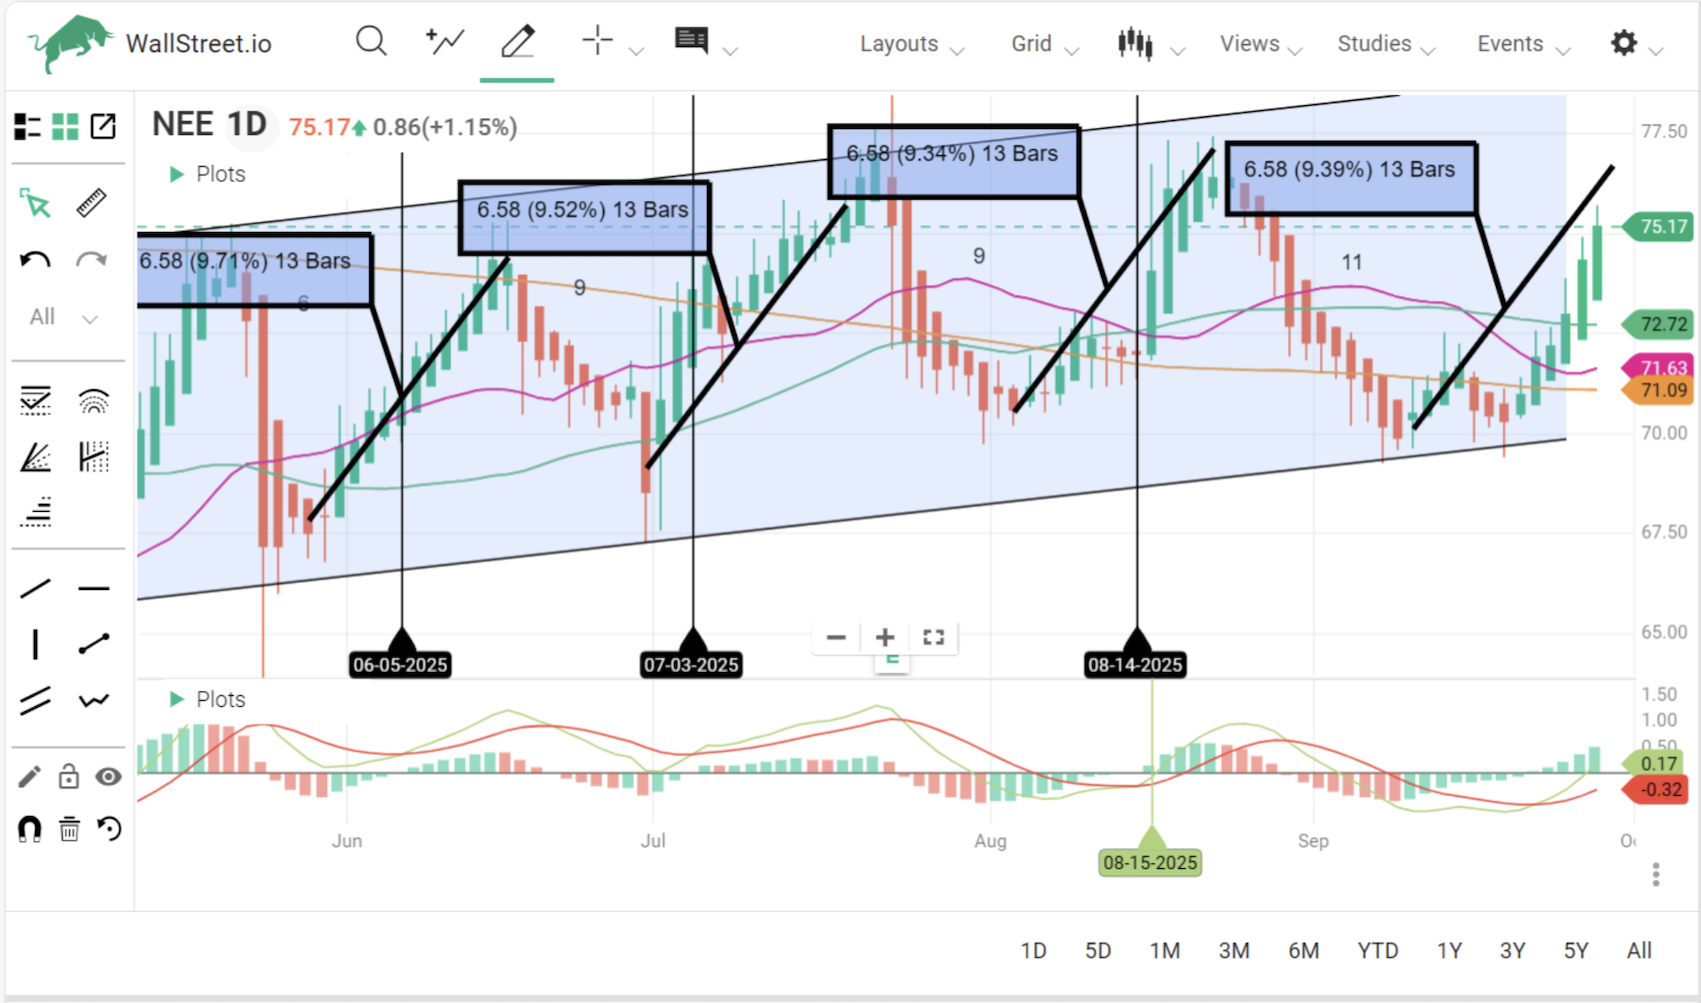Click the search magnifier icon

click(x=371, y=42)
